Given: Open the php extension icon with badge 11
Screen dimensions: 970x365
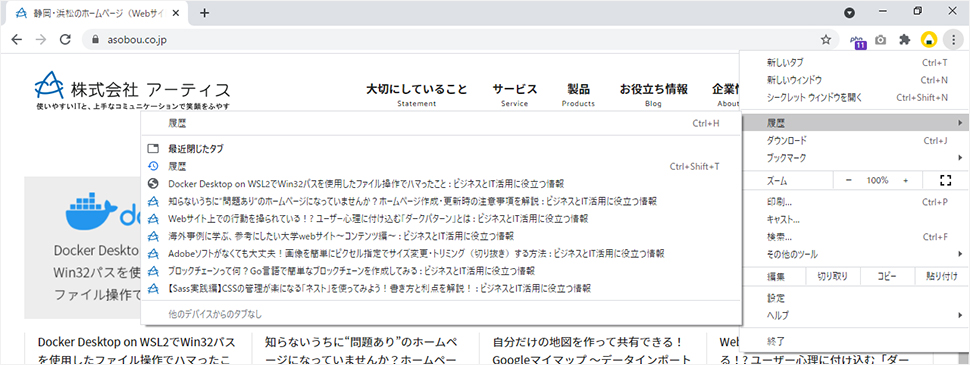Looking at the screenshot, I should [x=858, y=41].
